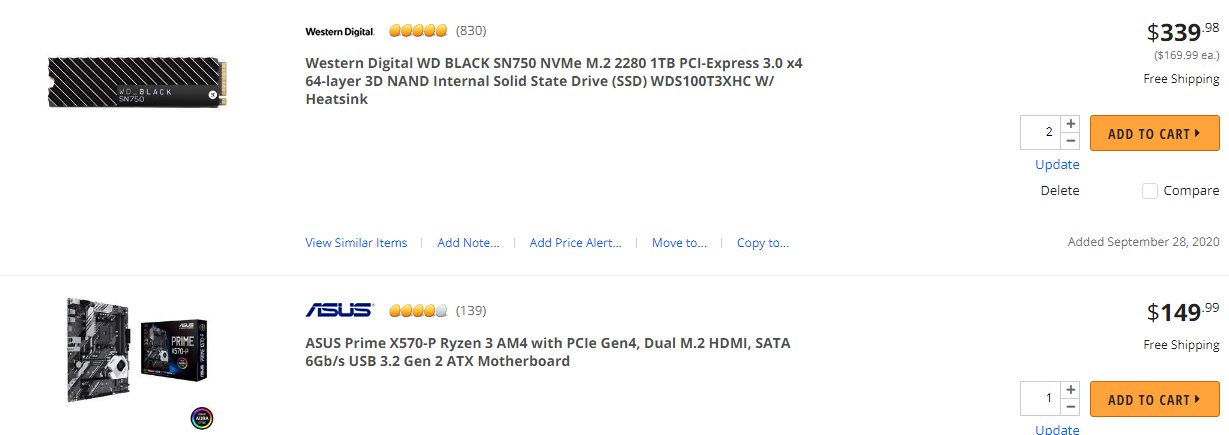Click the WD SSD quantity field
Viewport: 1229px width, 435px height.
pos(1042,133)
